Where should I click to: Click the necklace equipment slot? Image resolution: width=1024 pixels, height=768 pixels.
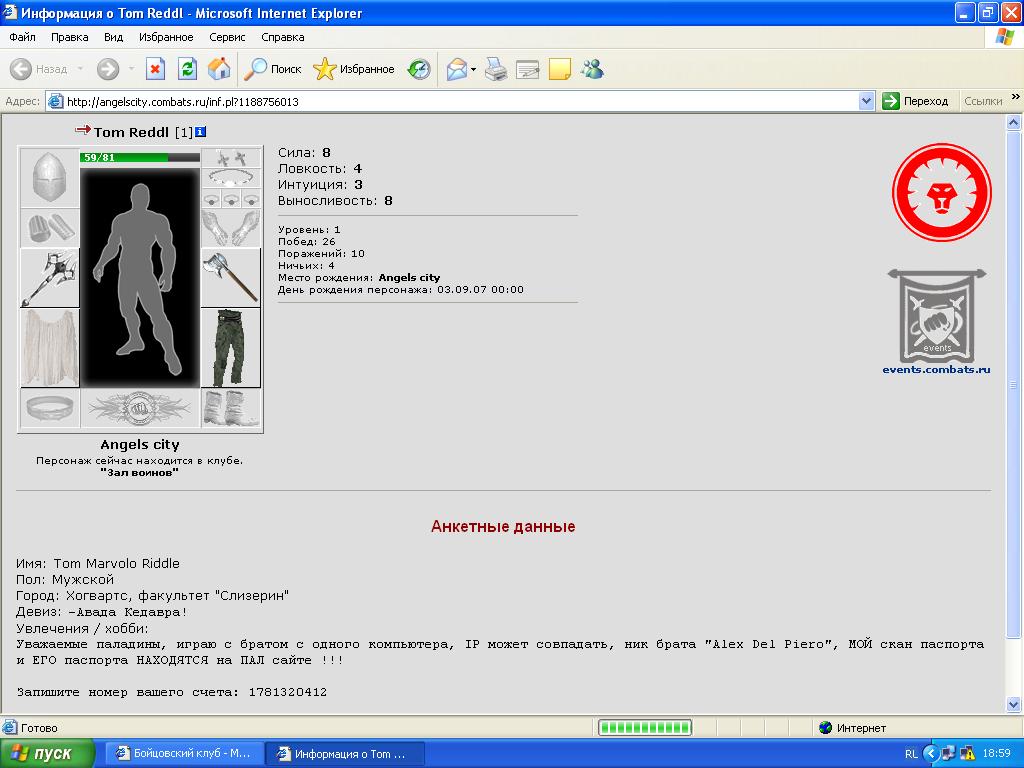[231, 178]
